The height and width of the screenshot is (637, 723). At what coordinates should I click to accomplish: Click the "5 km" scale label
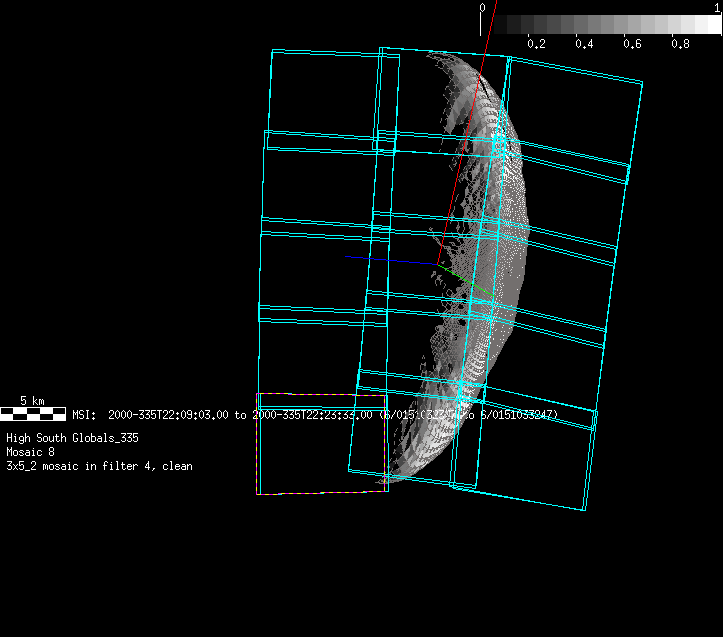32,401
